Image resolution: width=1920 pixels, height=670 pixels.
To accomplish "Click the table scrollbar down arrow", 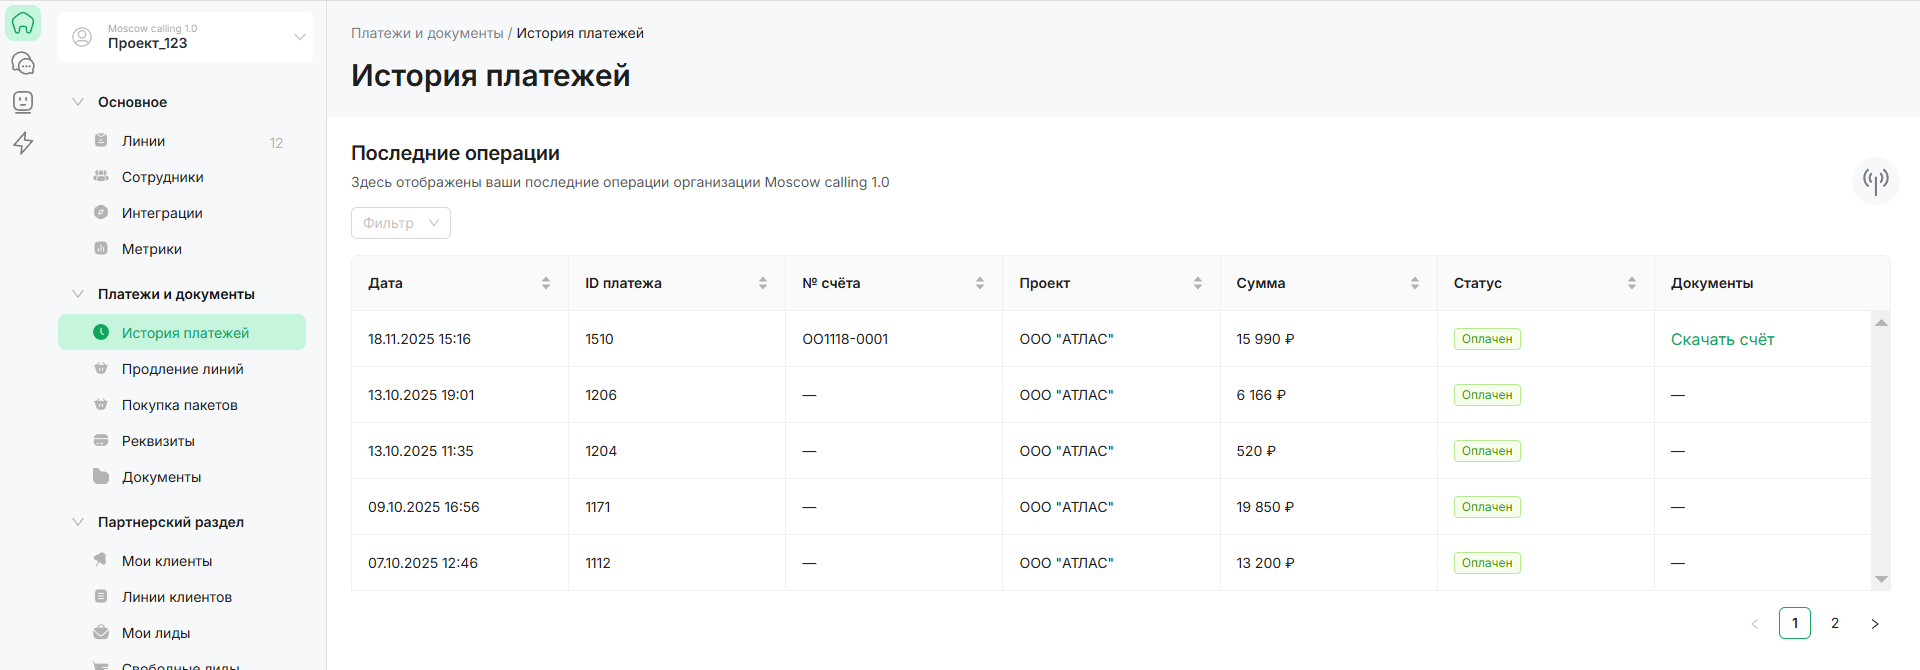I will [x=1881, y=579].
